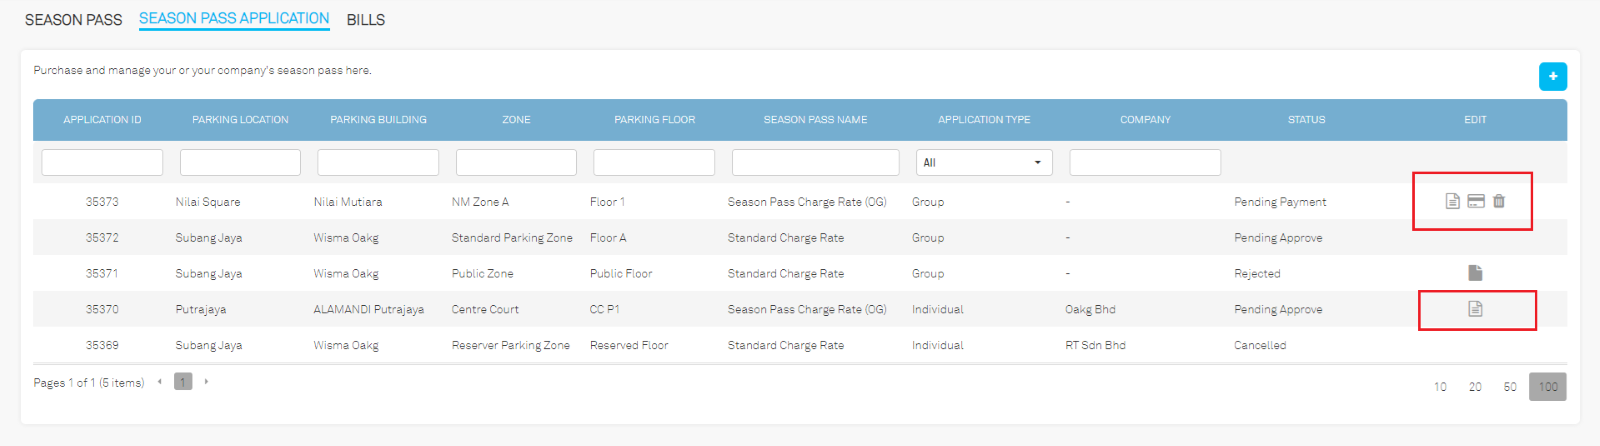The image size is (1600, 446).
Task: Open document icon for application 35373
Action: point(1453,201)
